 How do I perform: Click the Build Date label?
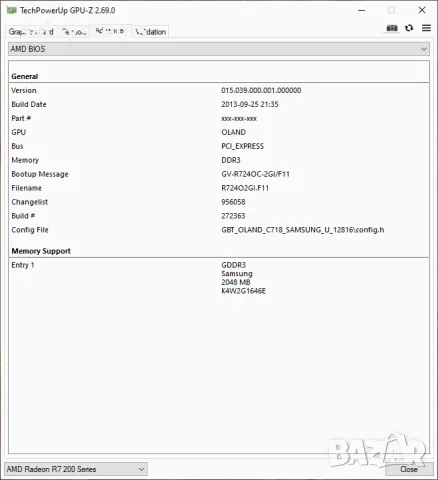coord(29,104)
